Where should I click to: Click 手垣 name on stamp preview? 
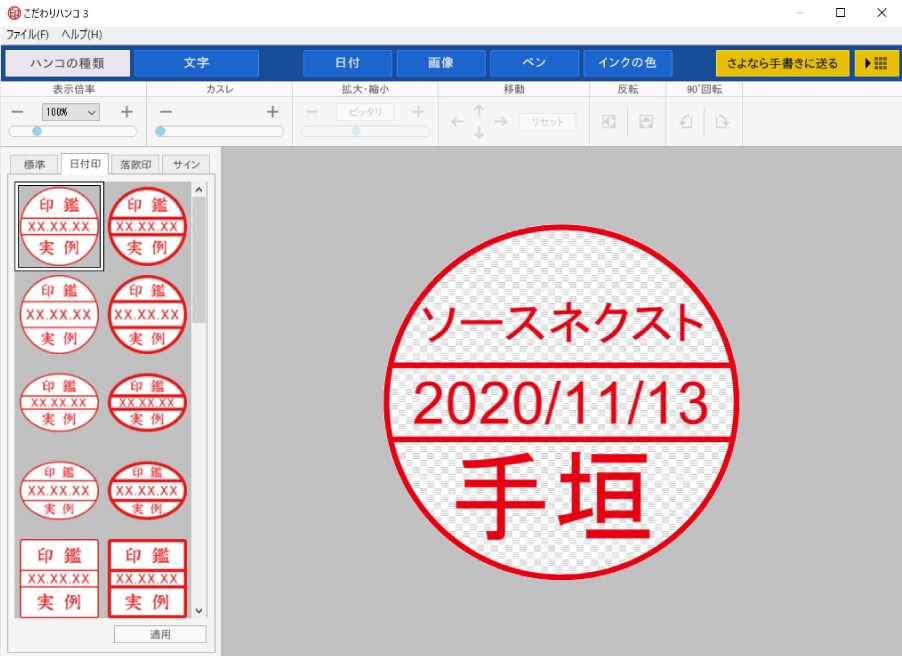click(553, 495)
